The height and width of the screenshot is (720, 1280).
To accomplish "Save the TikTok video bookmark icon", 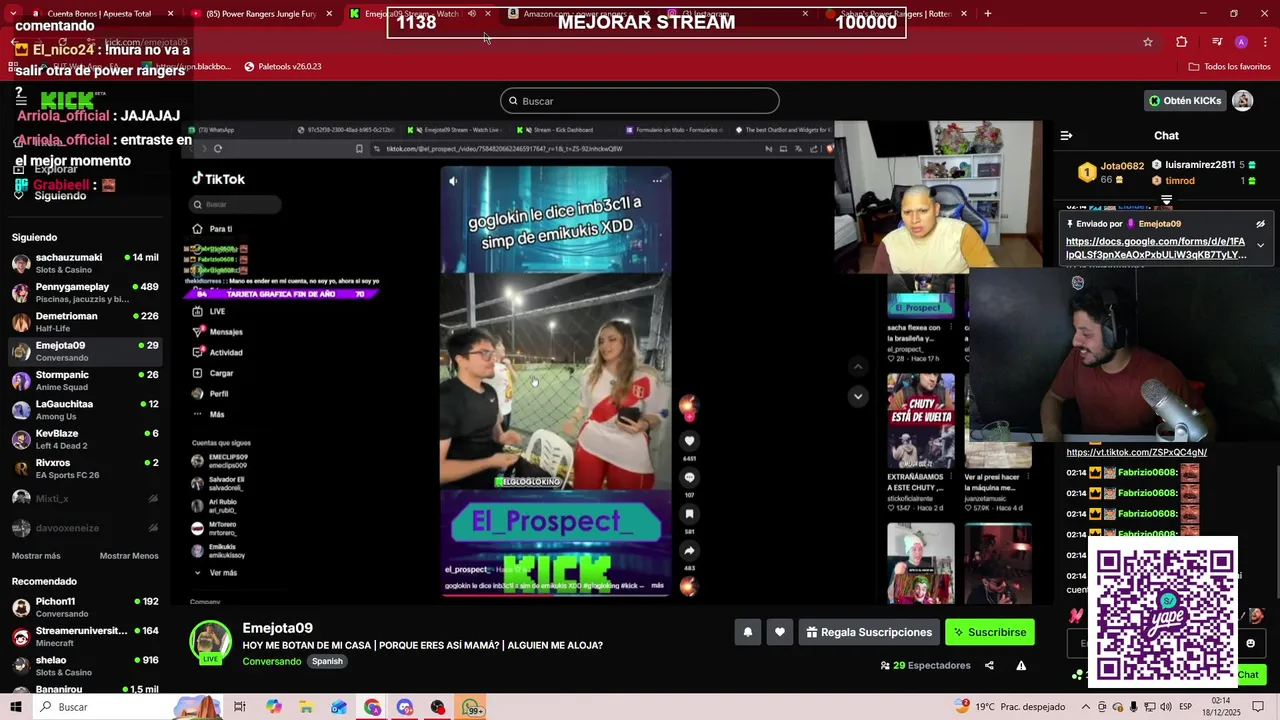I will (x=689, y=514).
